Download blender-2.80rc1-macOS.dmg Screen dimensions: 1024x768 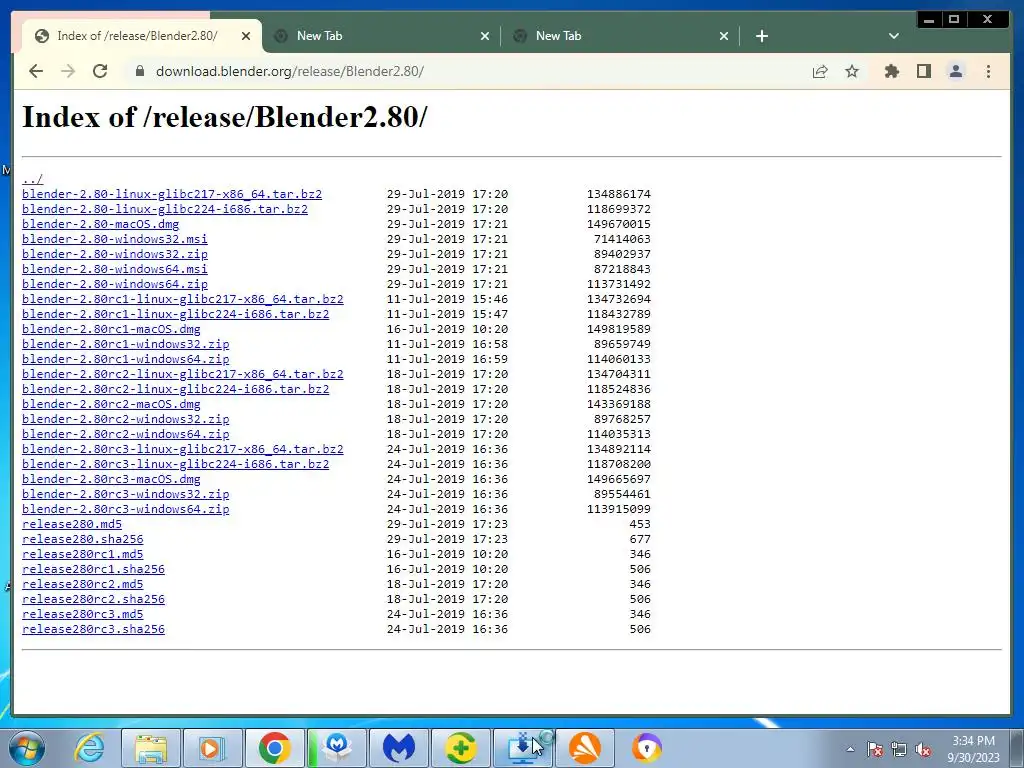point(111,329)
